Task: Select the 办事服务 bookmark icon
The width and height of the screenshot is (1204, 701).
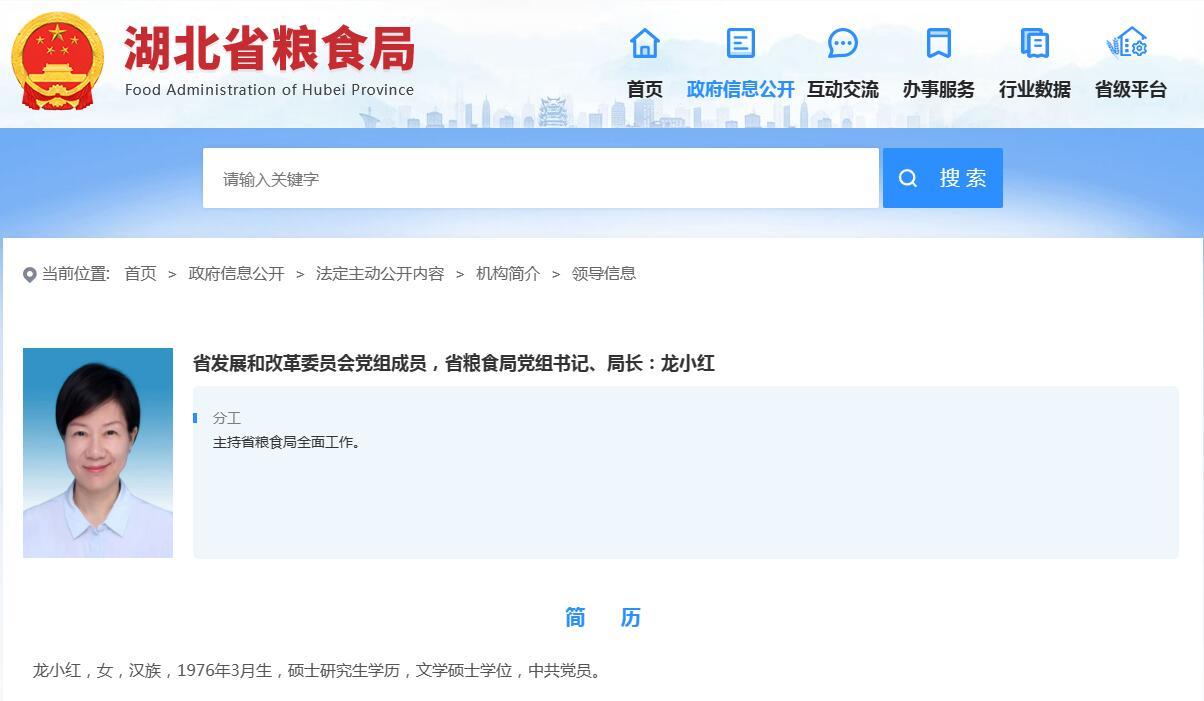Action: click(x=936, y=43)
